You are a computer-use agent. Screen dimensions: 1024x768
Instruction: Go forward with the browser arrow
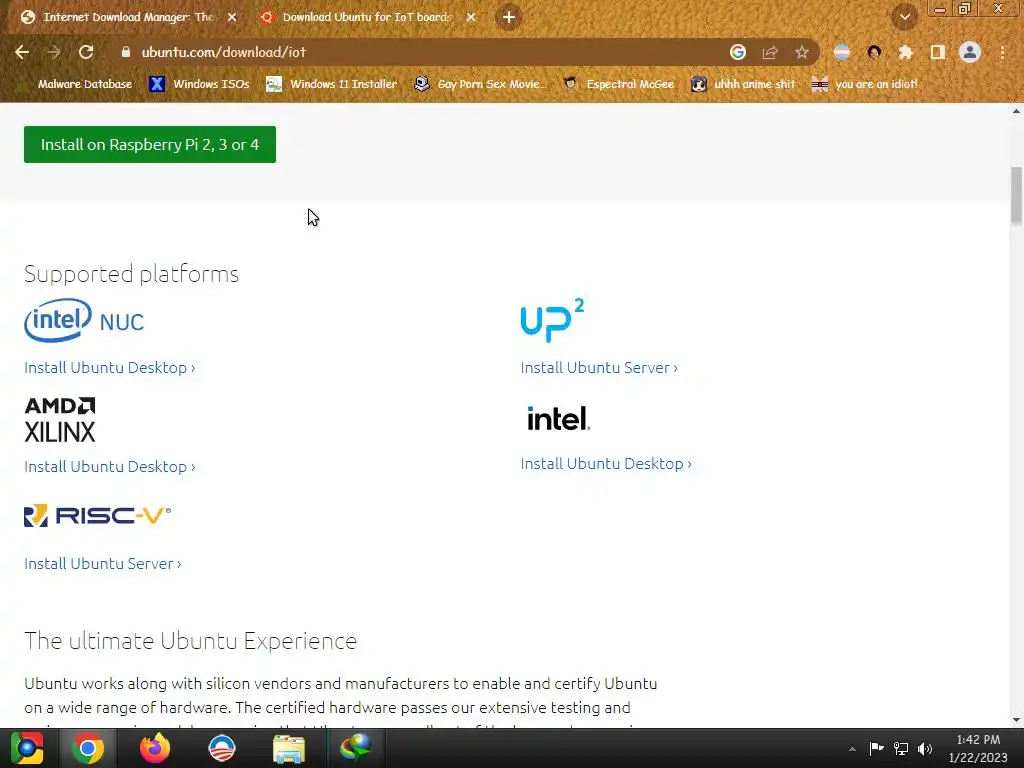(54, 52)
